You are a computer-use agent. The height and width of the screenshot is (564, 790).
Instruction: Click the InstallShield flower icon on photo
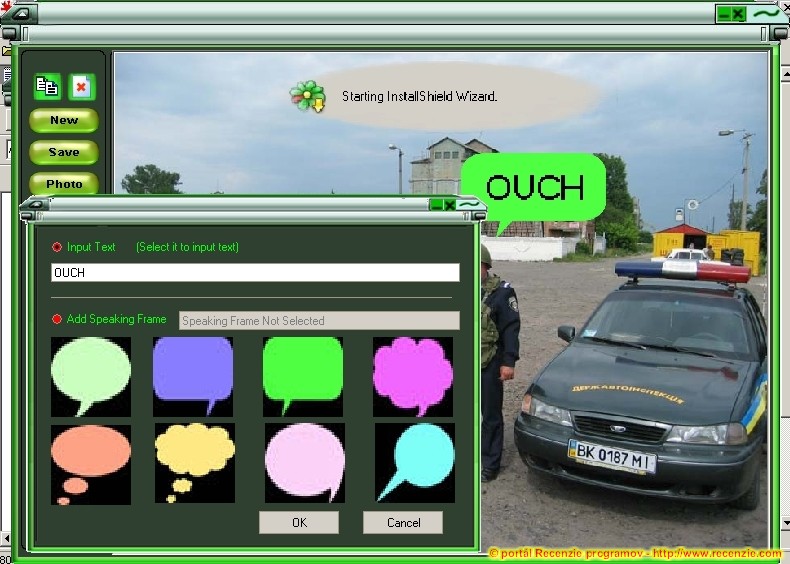coord(307,96)
